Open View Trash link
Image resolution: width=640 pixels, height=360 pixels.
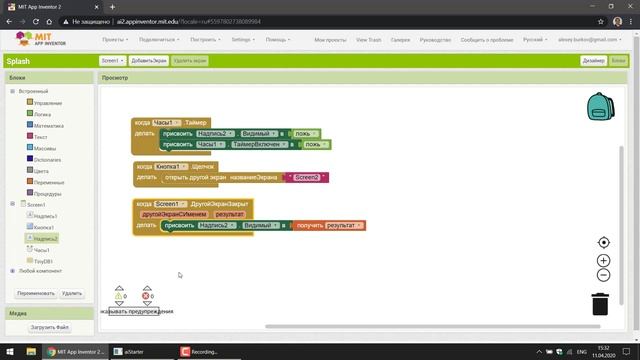[369, 40]
